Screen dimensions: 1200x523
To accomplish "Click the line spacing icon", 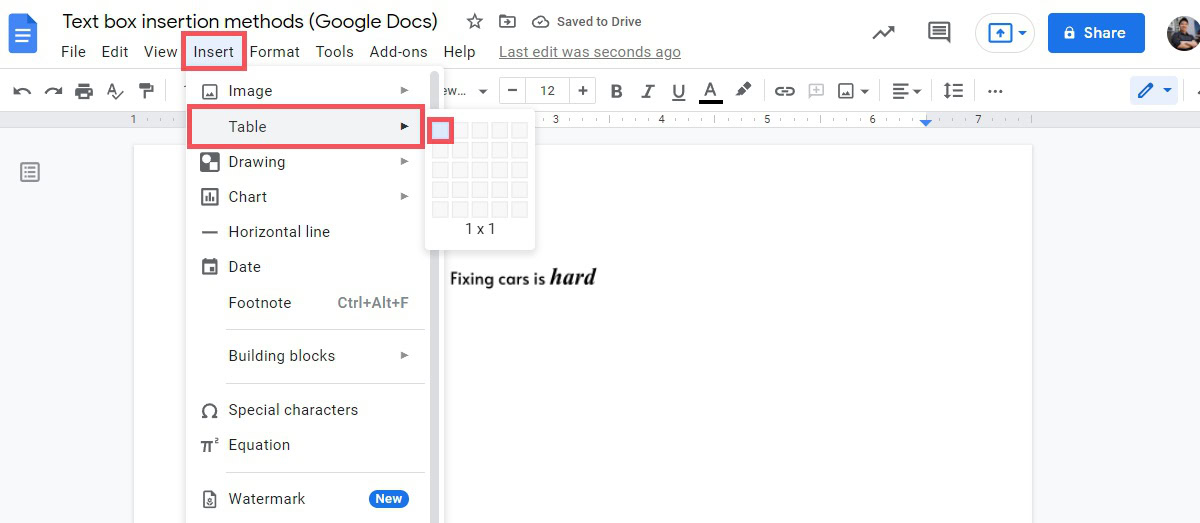I will click(953, 91).
